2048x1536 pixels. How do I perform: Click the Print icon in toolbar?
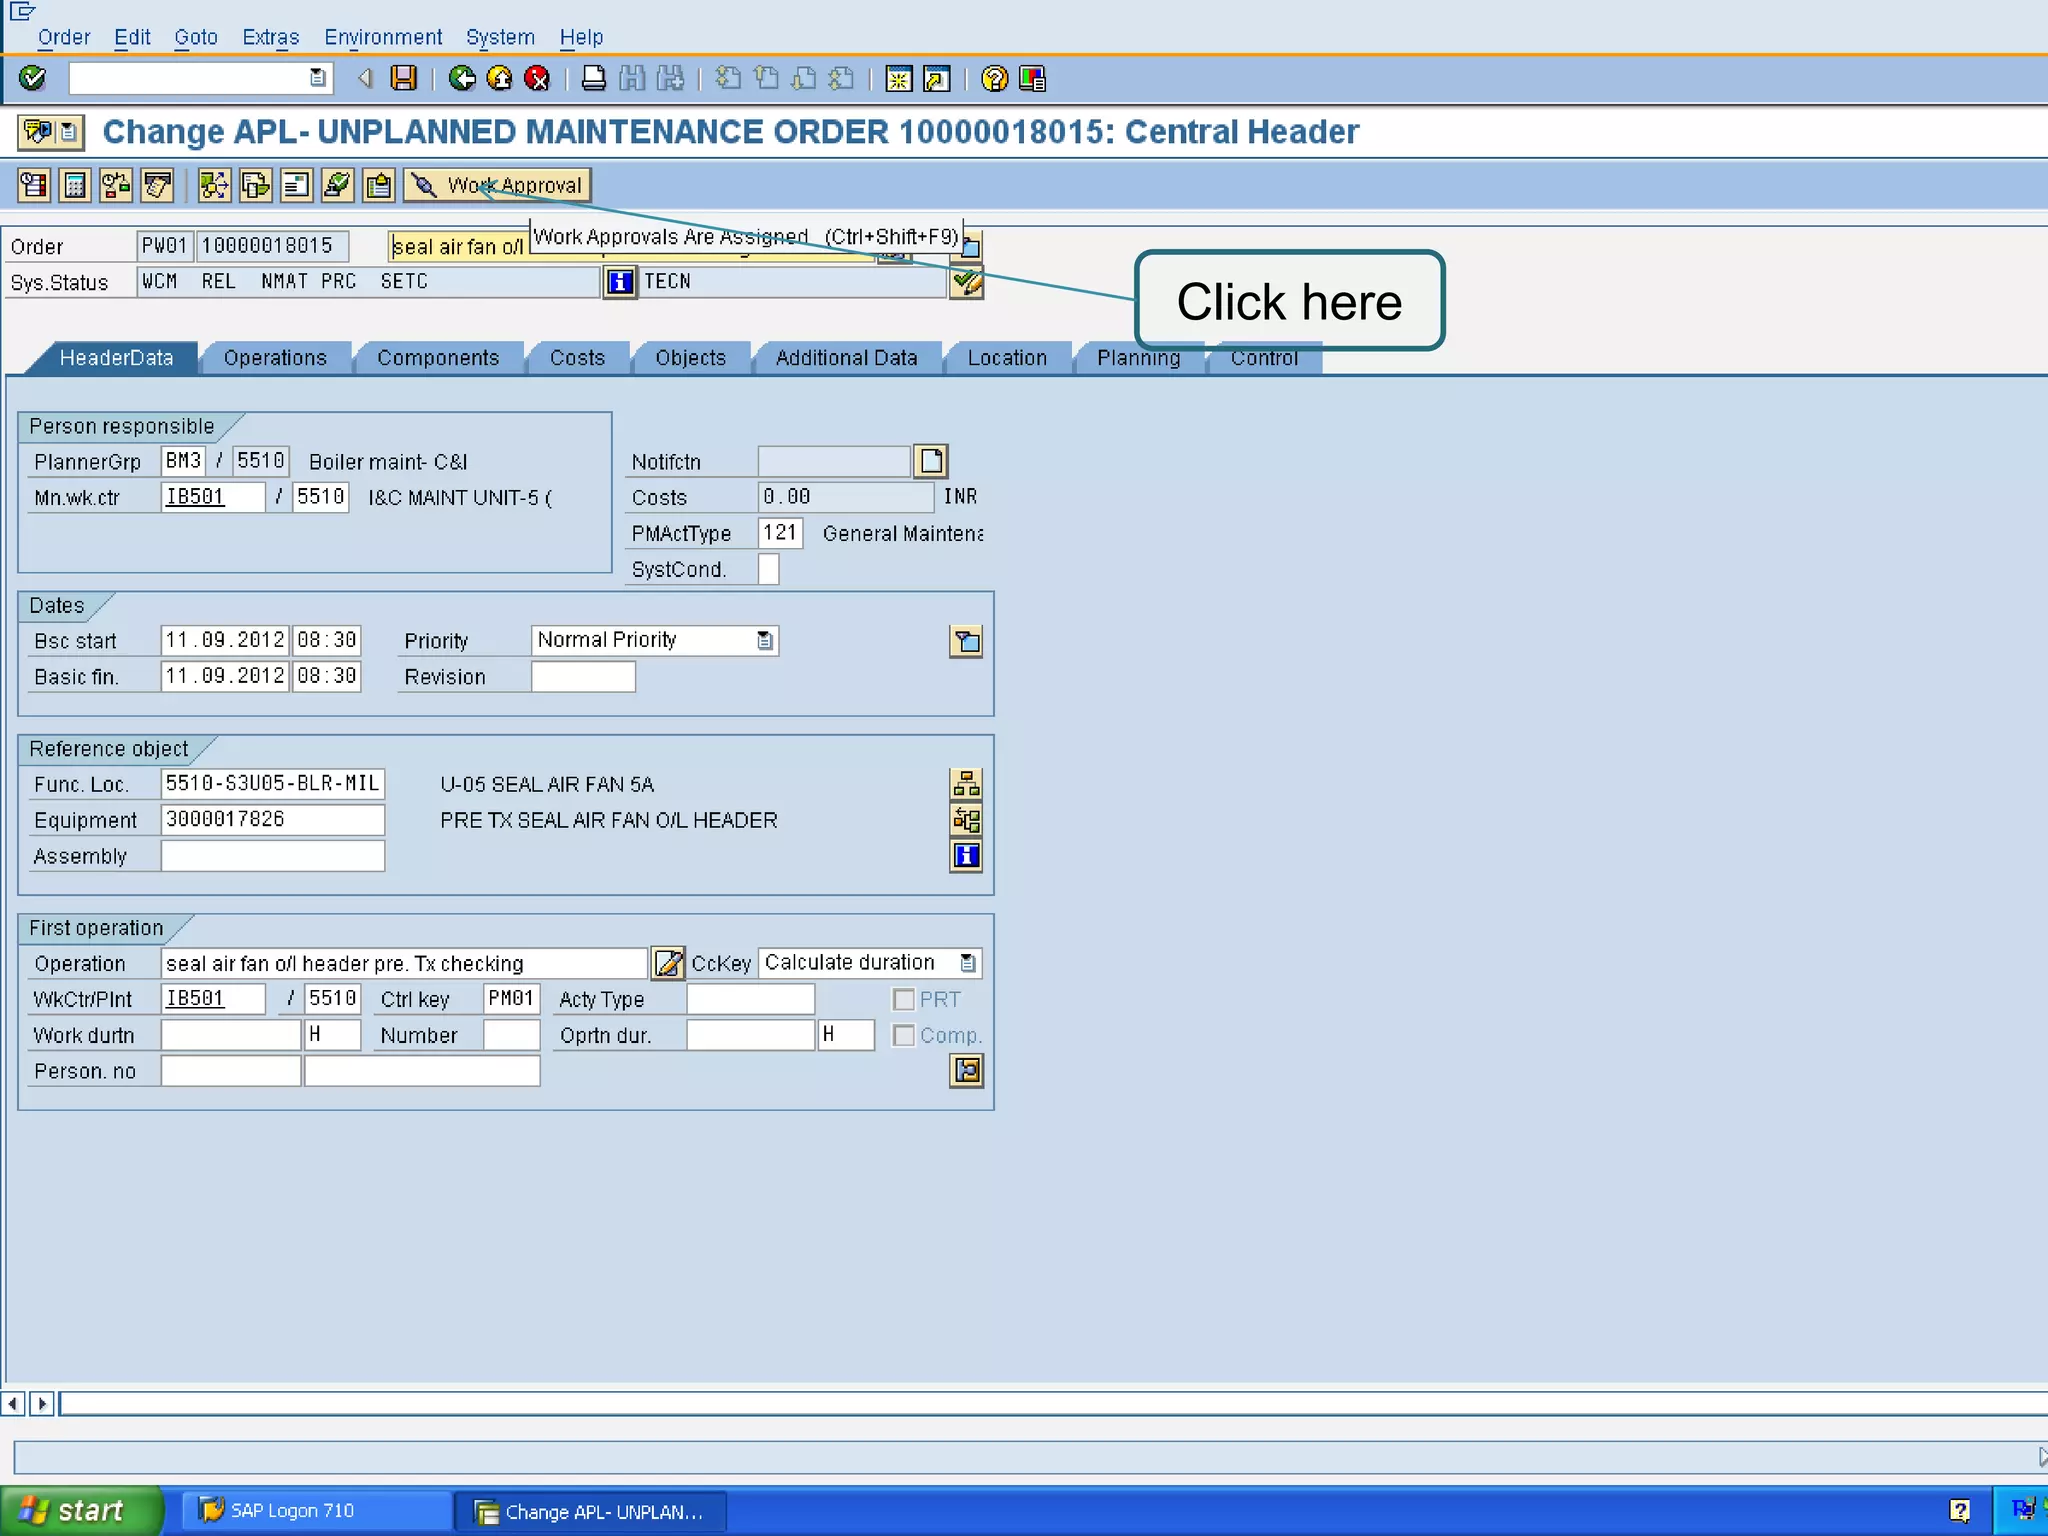coord(593,78)
